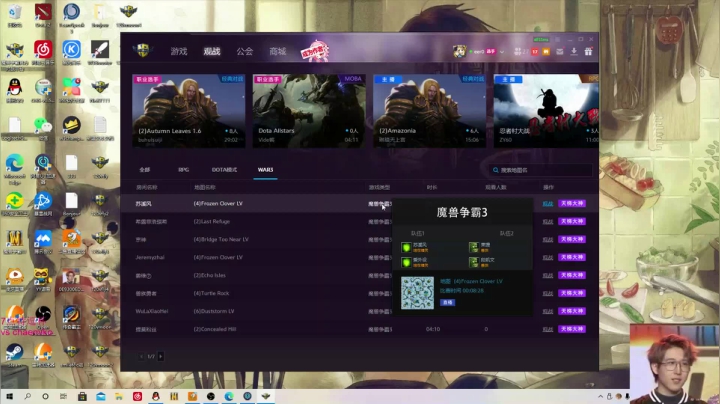
Task: Select the (4)Bridge Too Near LV row
Action: [x=360, y=239]
